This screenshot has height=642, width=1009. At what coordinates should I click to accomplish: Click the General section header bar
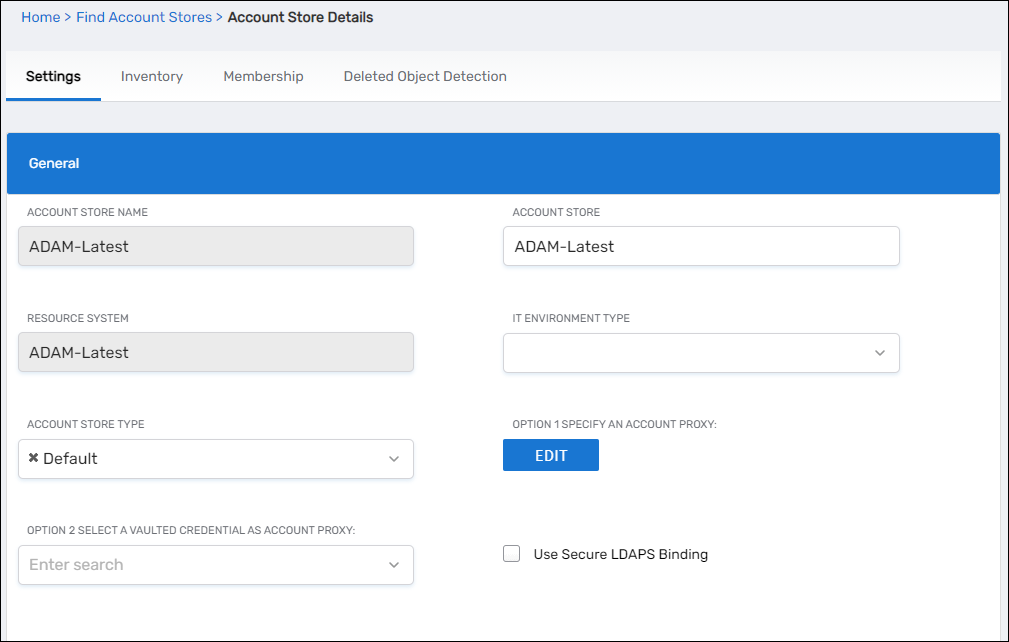click(503, 163)
